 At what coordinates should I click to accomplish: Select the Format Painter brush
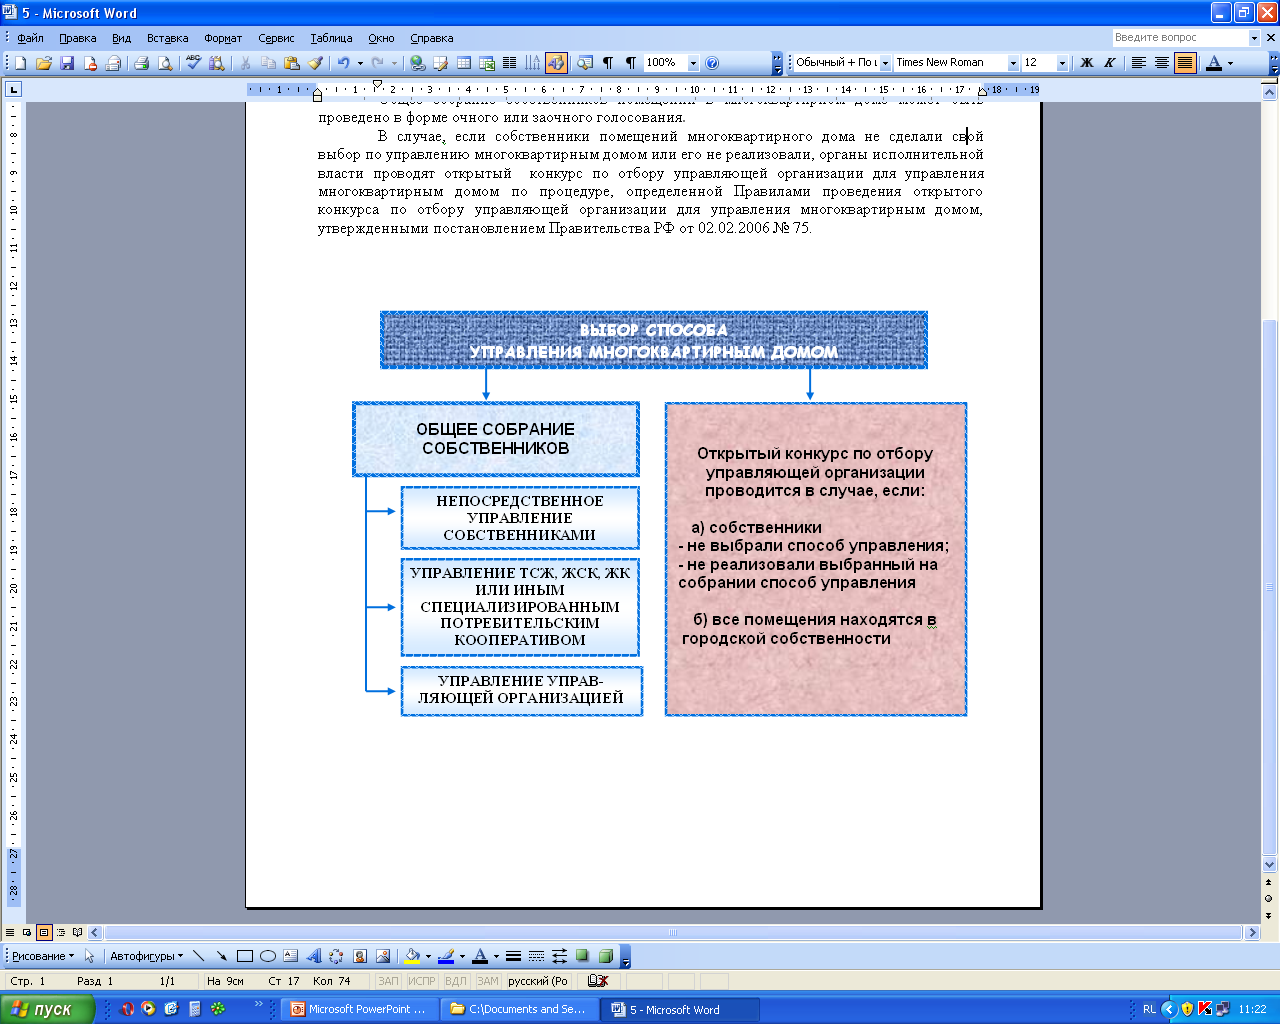315,62
